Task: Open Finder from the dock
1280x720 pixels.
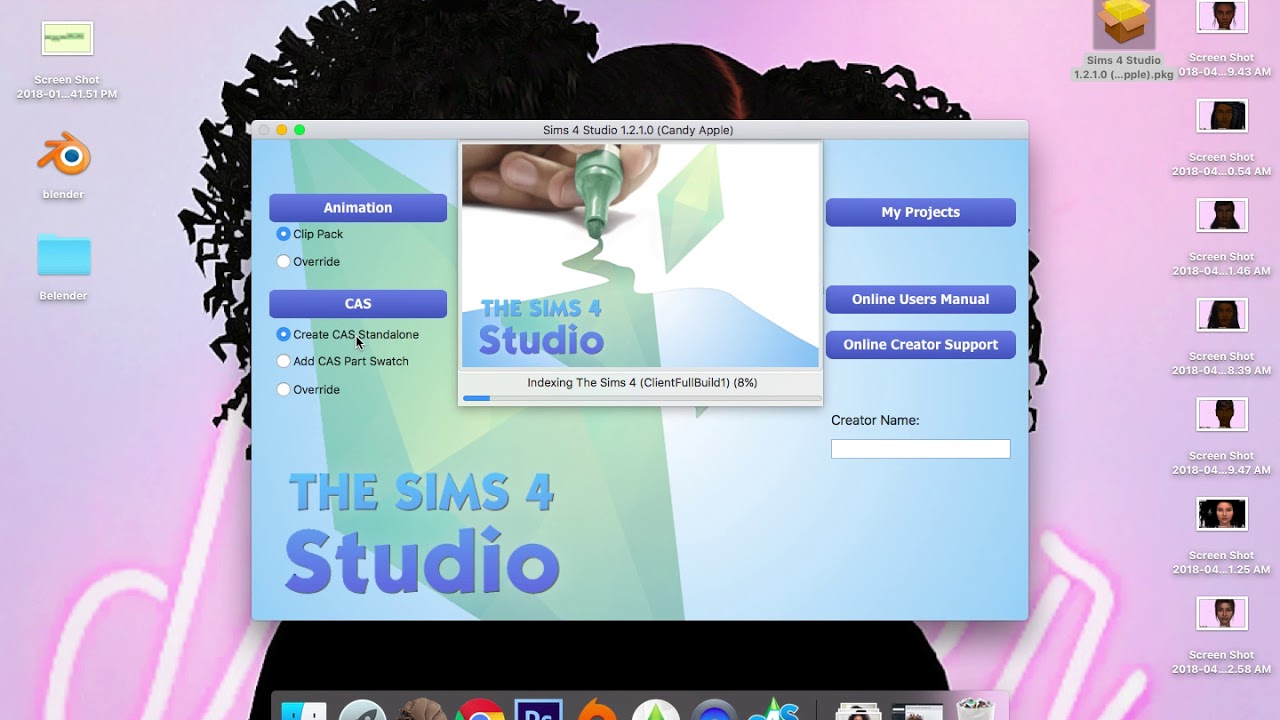Action: point(304,710)
